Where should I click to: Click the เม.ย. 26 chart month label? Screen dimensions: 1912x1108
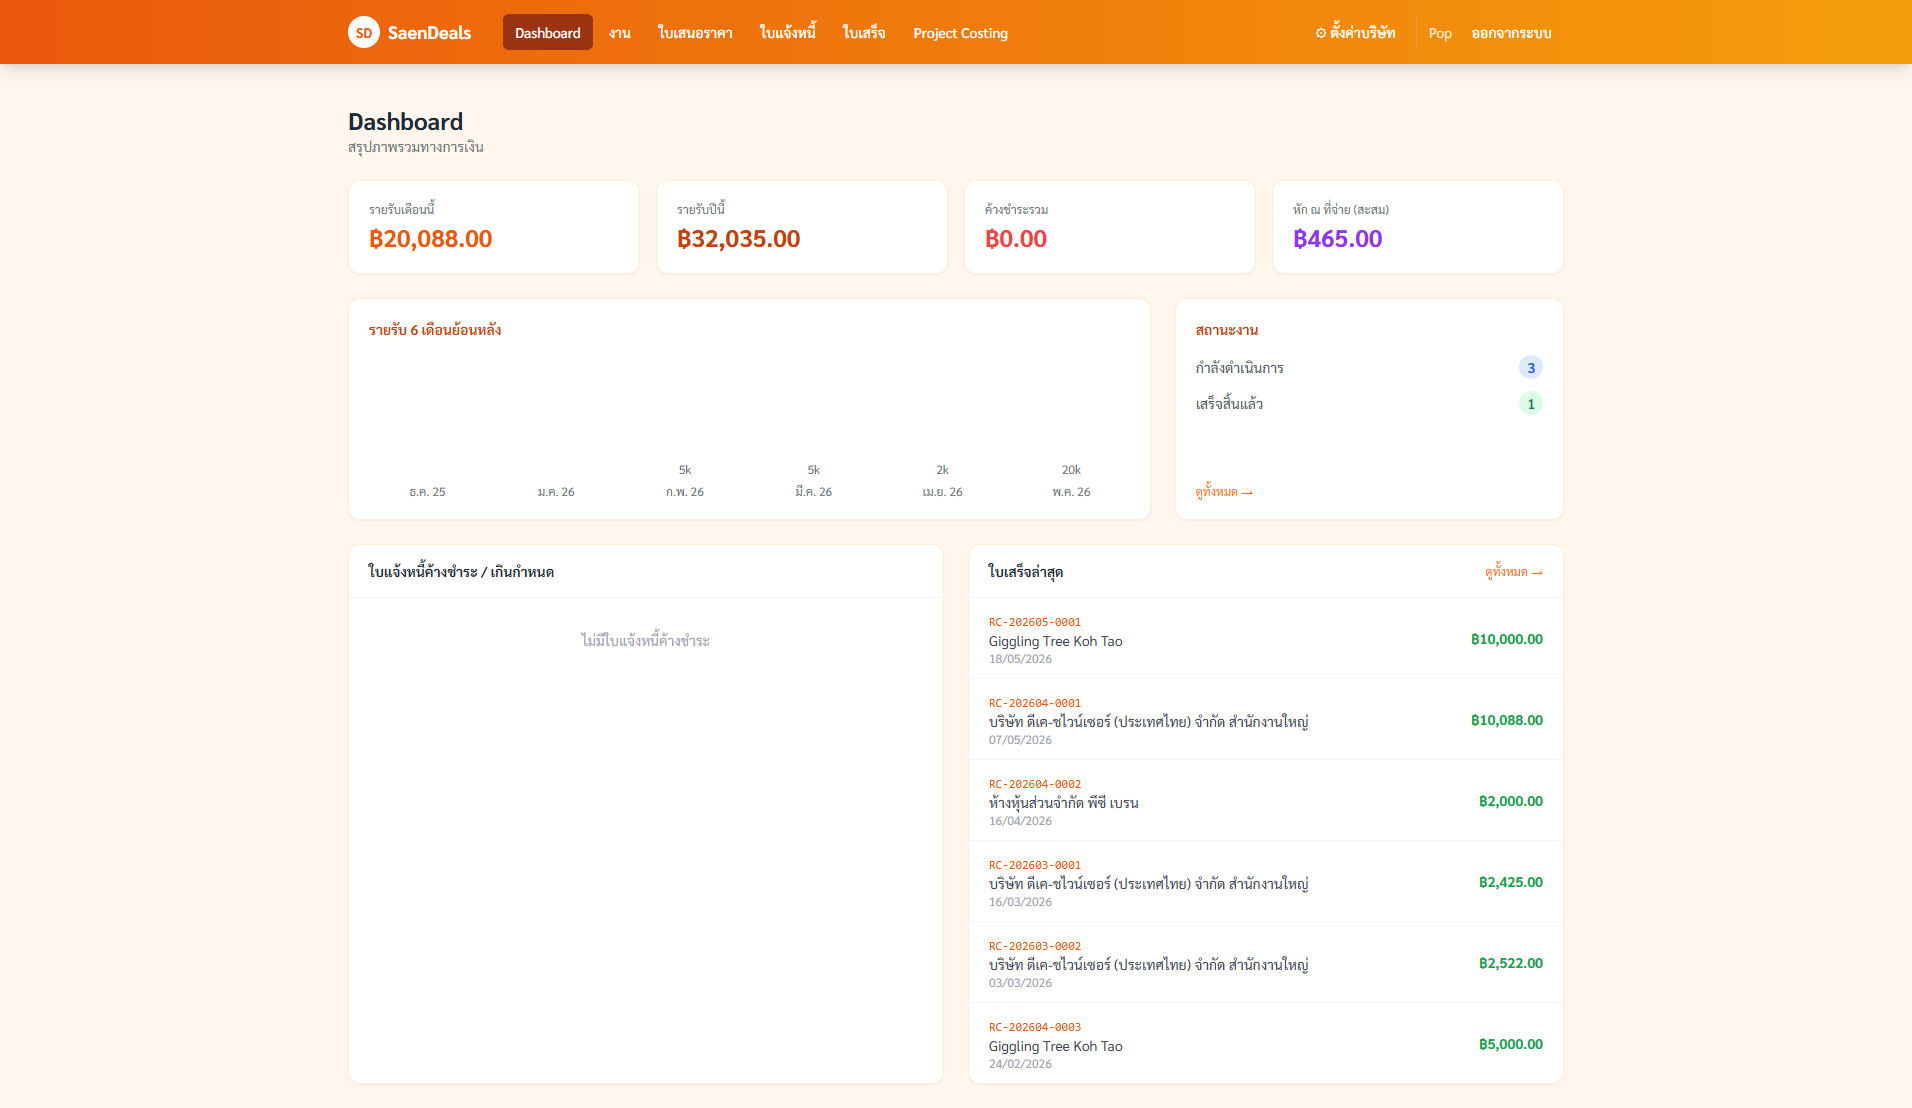tap(942, 492)
